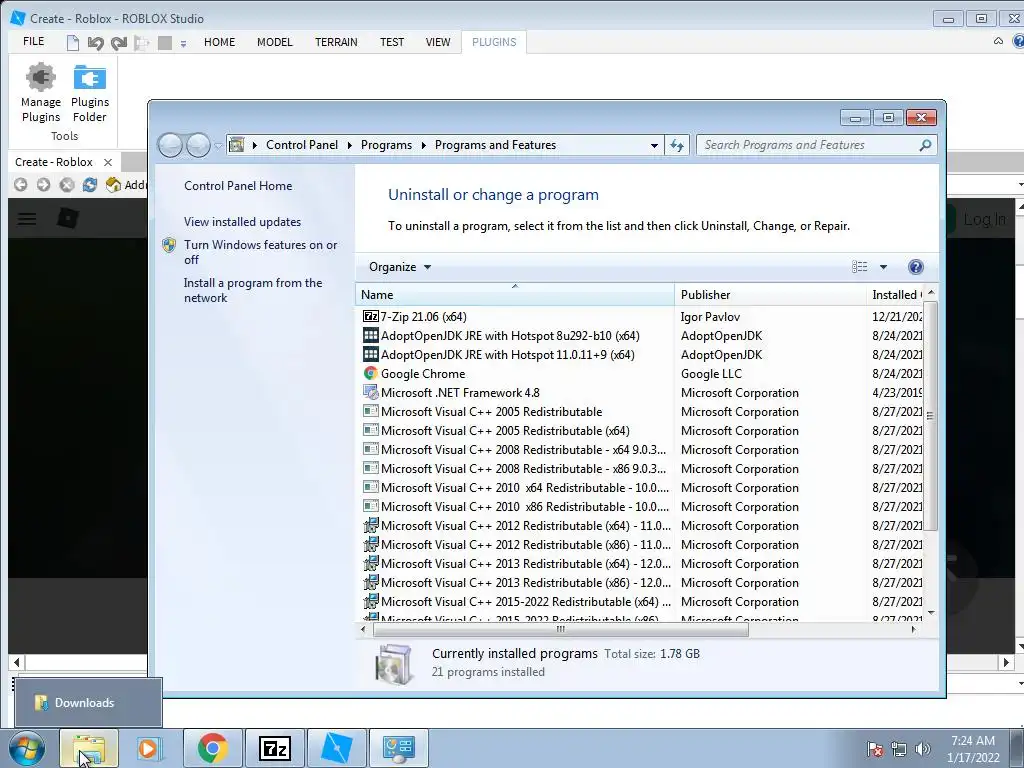Click the Undo arrow in Roblox Studio toolbar
Image resolution: width=1024 pixels, height=768 pixels.
(95, 43)
